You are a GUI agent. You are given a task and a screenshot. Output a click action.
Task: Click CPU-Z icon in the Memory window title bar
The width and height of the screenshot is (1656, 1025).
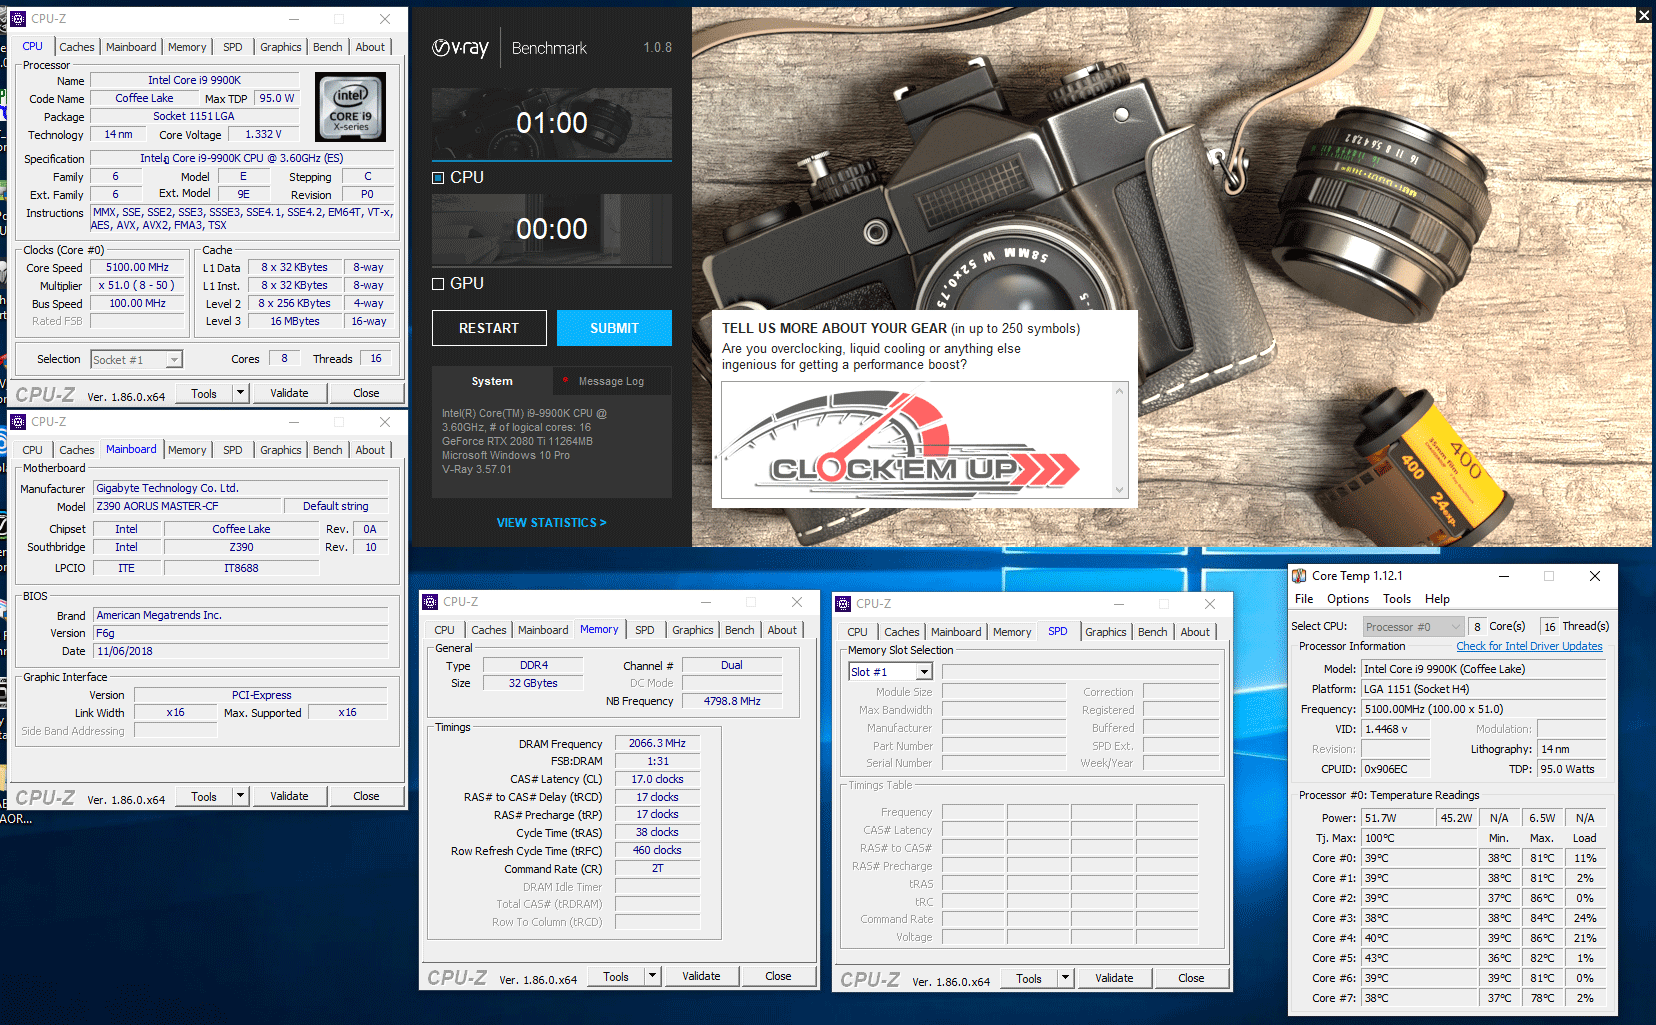coord(431,602)
